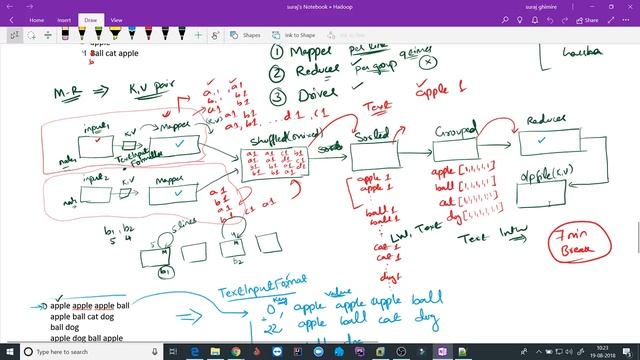Click the greyed Ink to Text button
Viewport: 640px width, 360px height.
click(347, 36)
